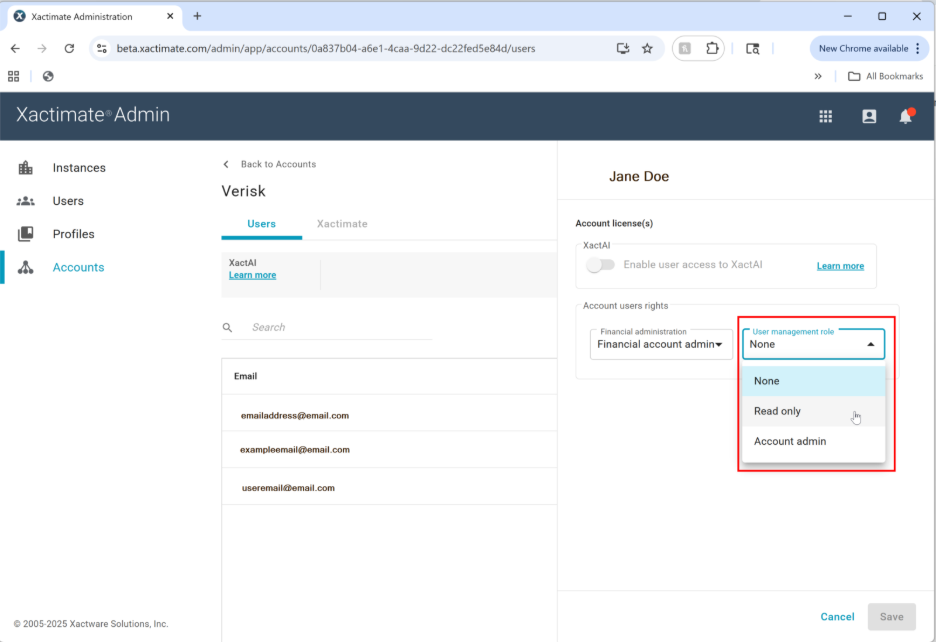Screen dimensions: 936x642
Task: Click Learn more in Account license panel
Action: [840, 266]
